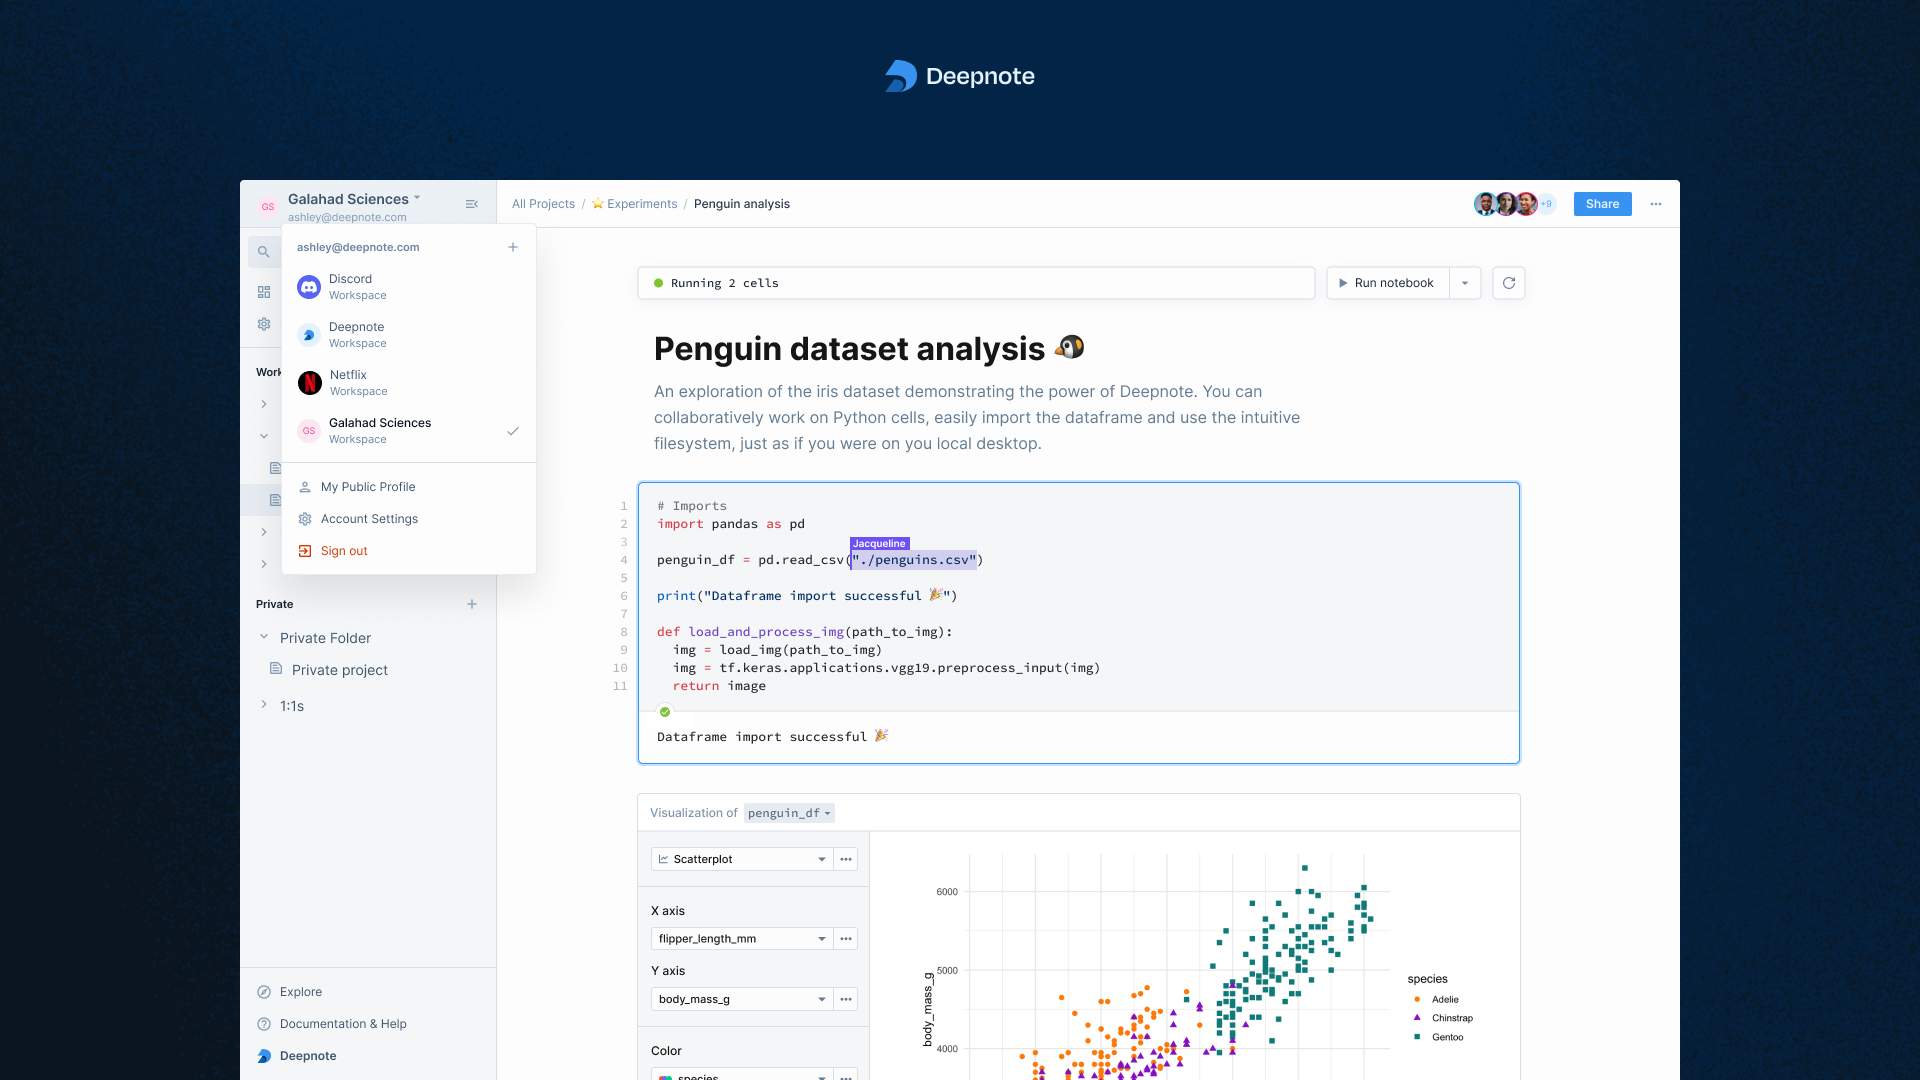
Task: Click the ashley@deepnote.com text in dropdown header
Action: tap(358, 247)
